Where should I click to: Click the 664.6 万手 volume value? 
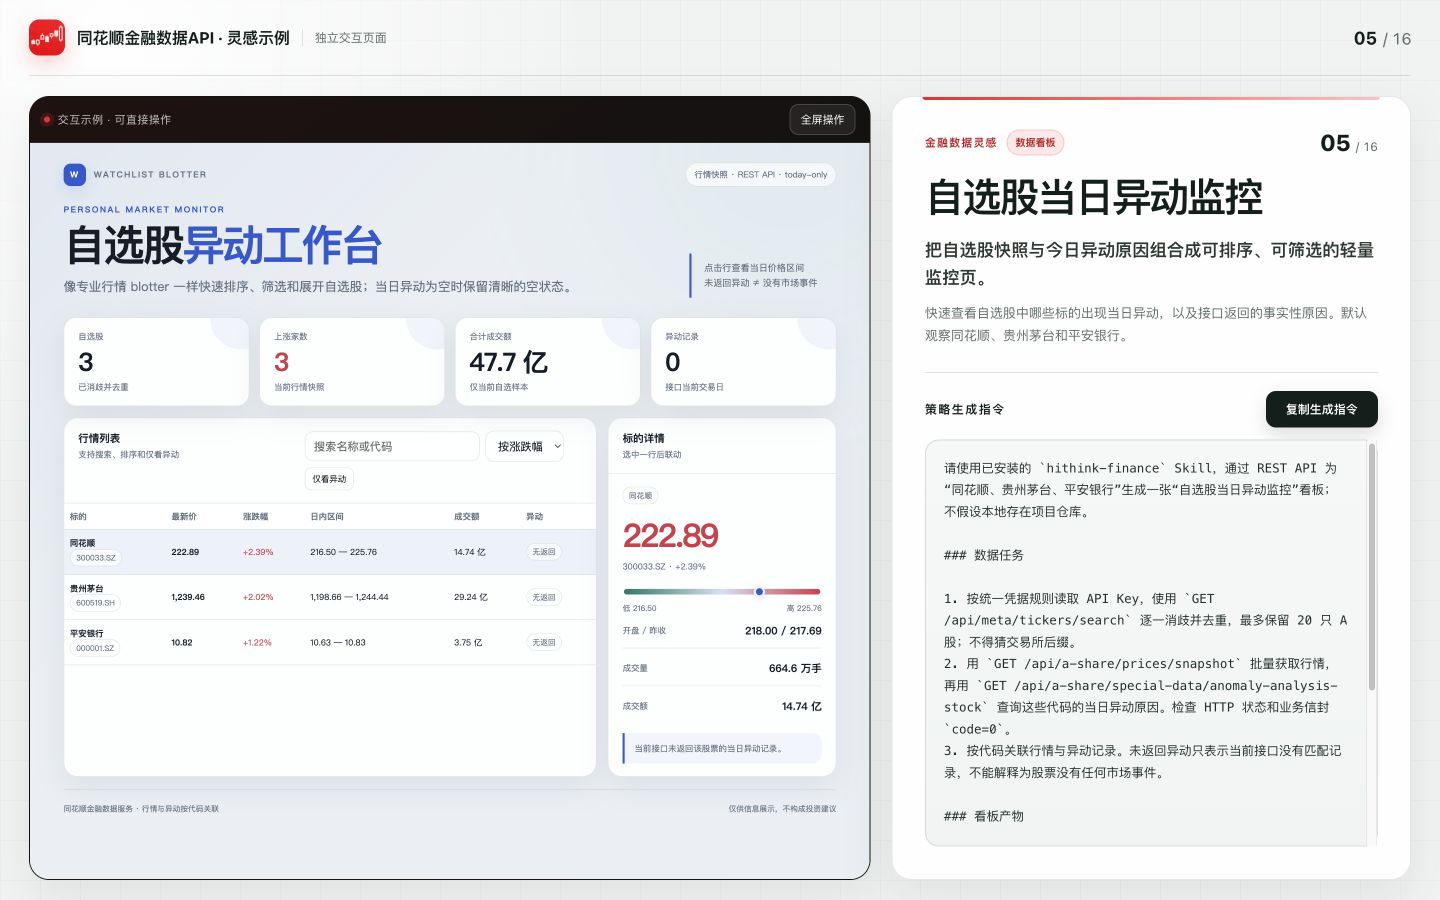tap(795, 668)
